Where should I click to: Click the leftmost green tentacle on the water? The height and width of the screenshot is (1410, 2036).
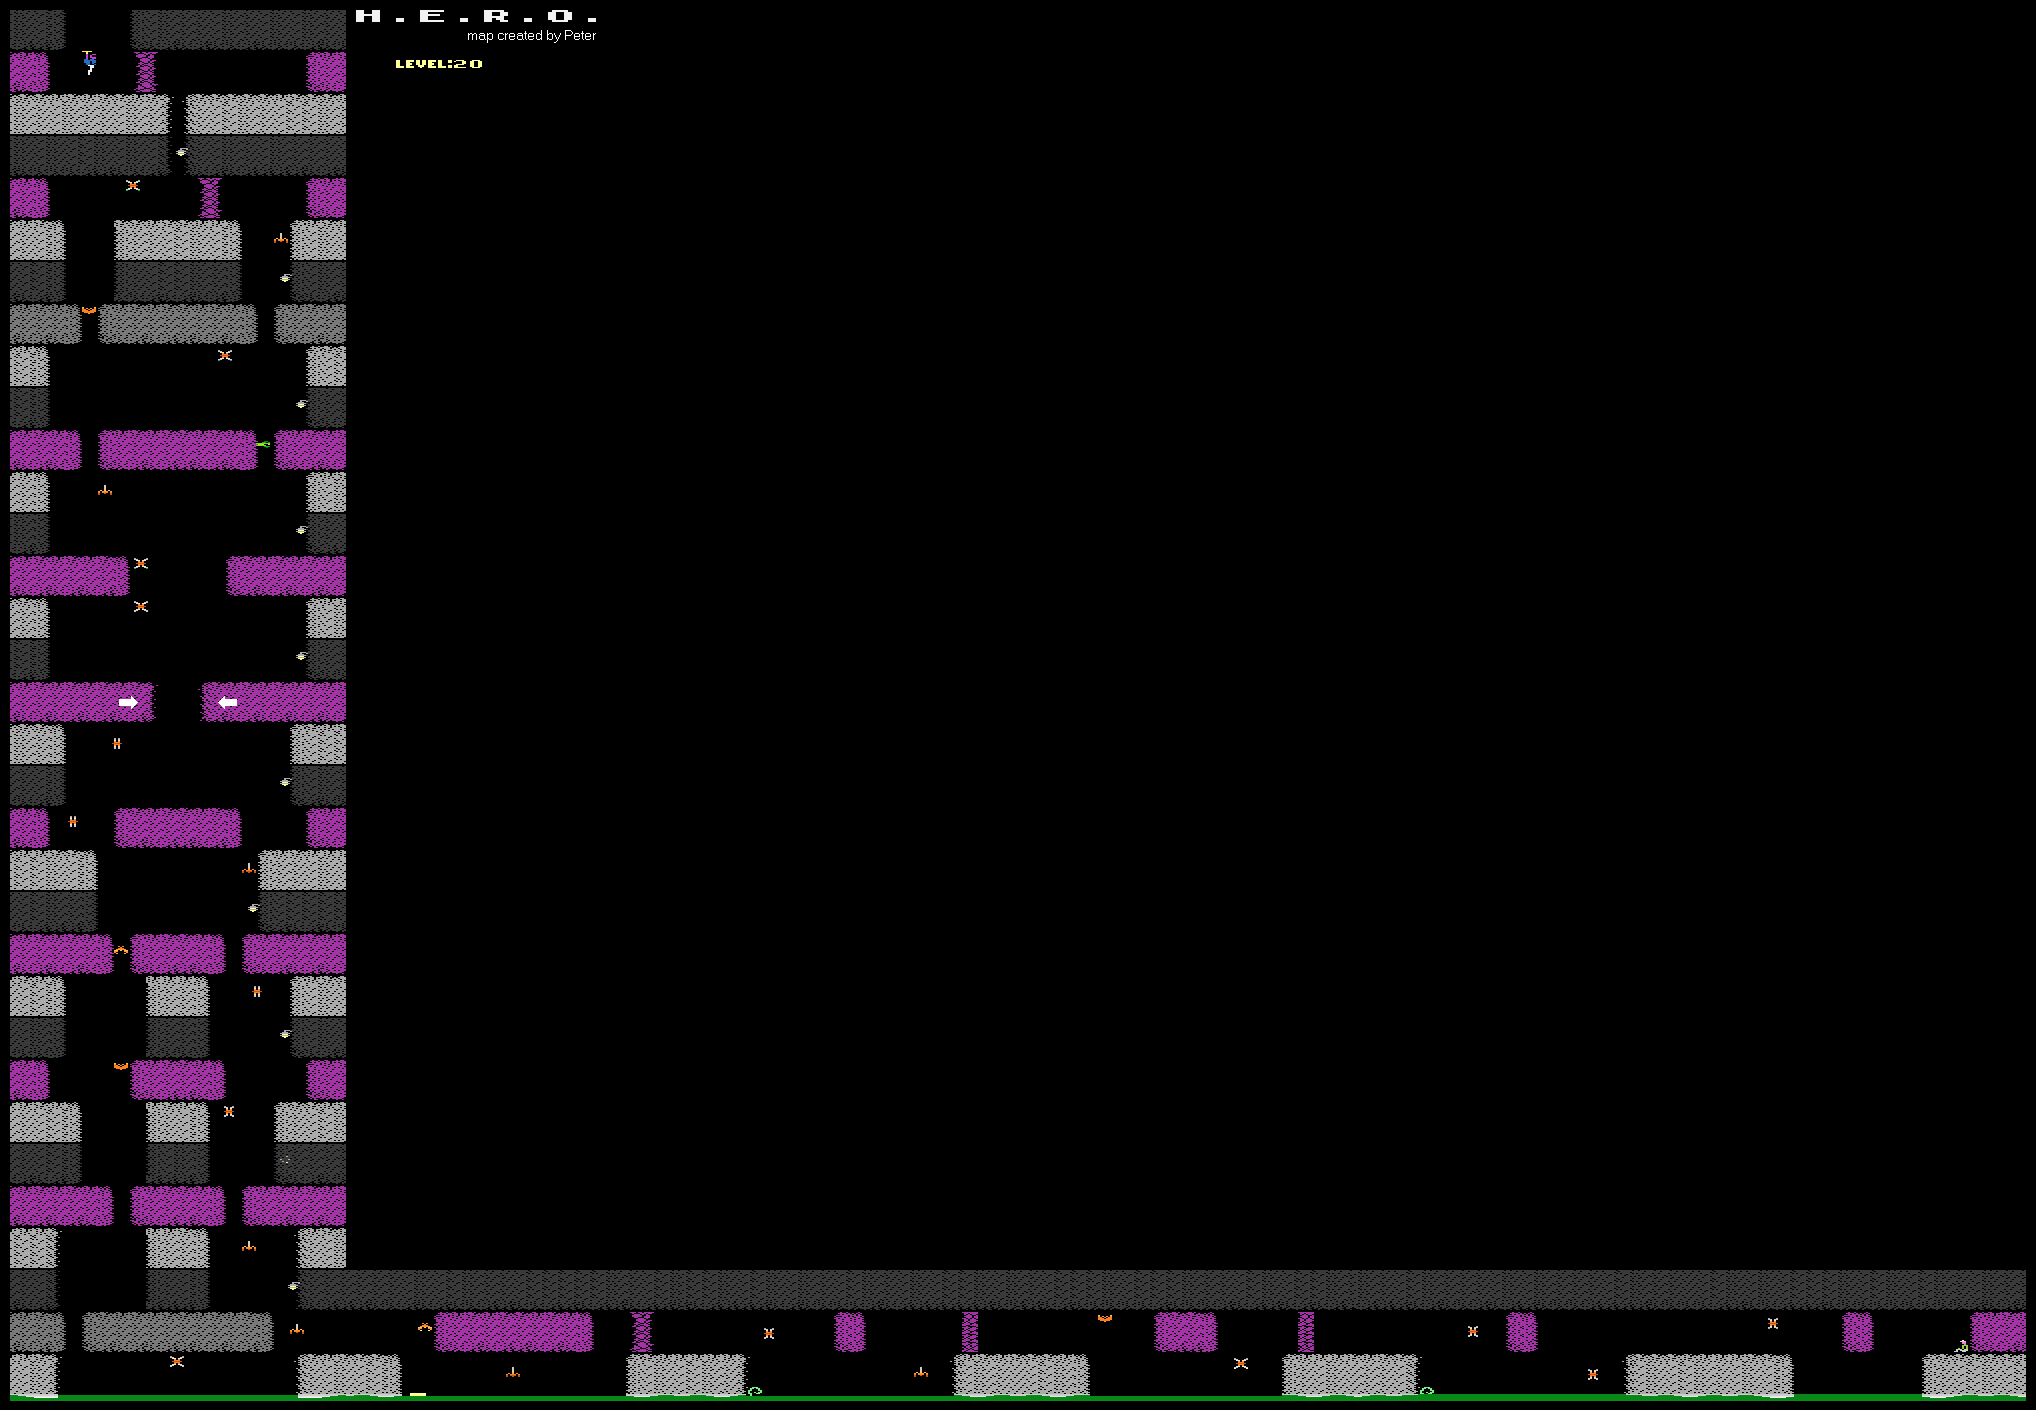pyautogui.click(x=755, y=1391)
